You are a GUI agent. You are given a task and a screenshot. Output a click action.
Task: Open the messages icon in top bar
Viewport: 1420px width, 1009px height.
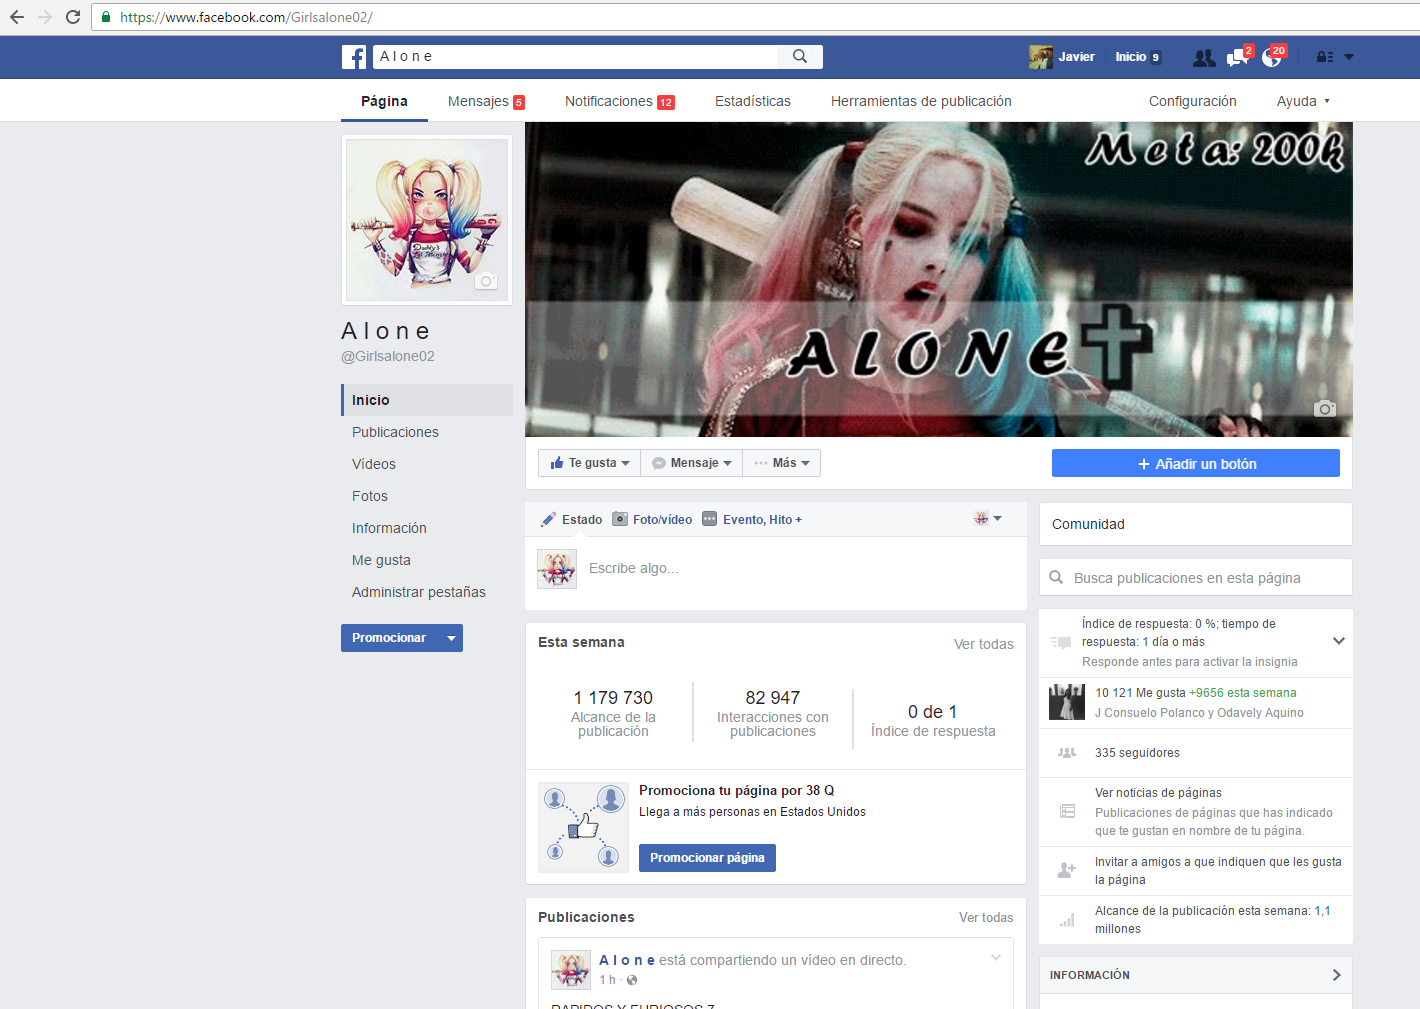[x=1237, y=58]
